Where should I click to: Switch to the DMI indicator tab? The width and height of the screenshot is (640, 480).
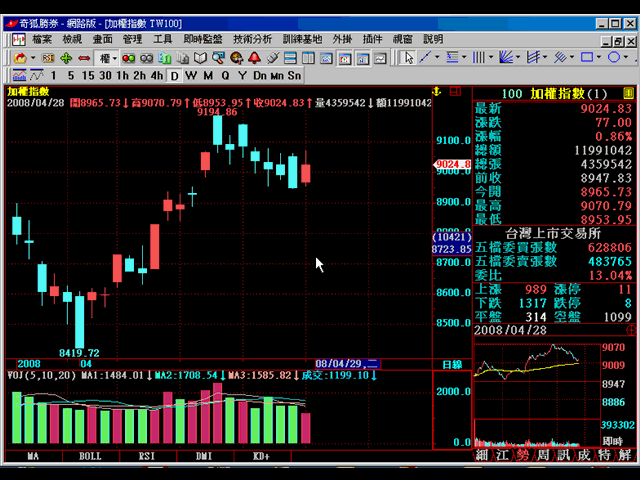point(204,456)
